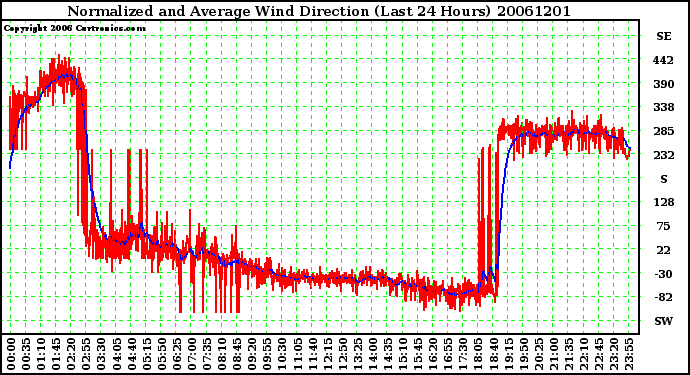690x375 pixels.
Task: Click the 05:15 time label
Action: (x=146, y=354)
